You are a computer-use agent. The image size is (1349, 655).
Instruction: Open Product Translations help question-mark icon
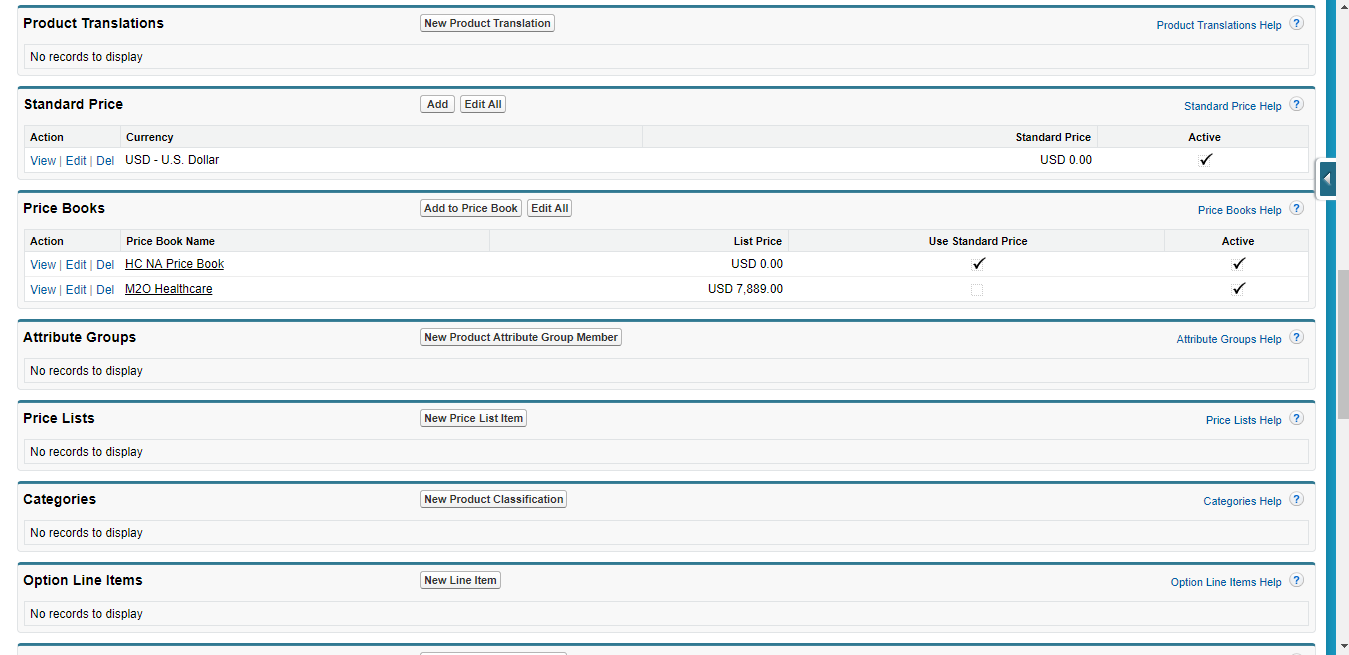tap(1296, 23)
